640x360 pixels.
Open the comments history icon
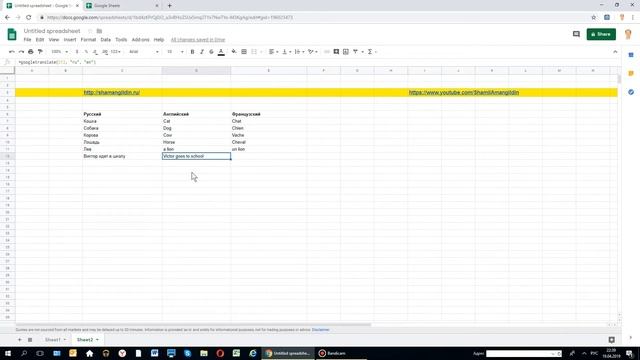click(576, 34)
